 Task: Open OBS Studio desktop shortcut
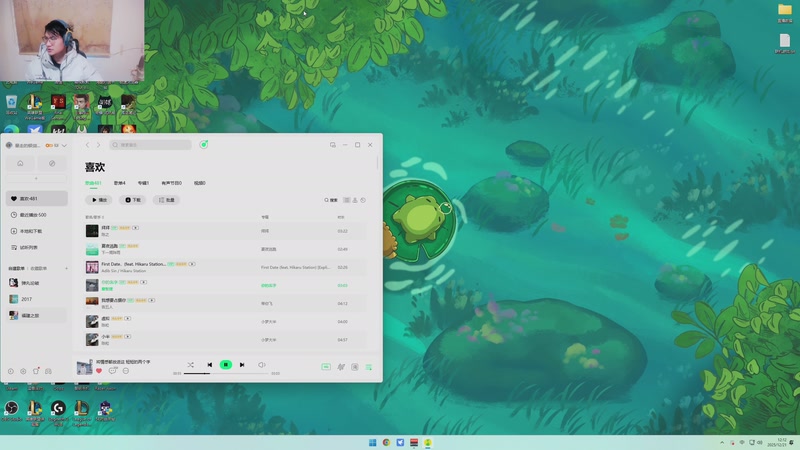(11, 410)
